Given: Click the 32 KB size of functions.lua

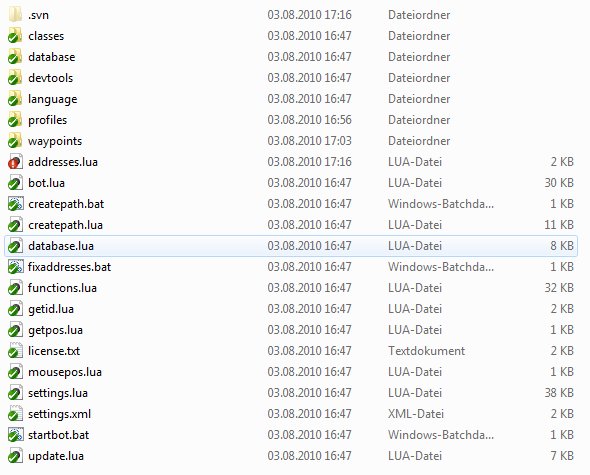Looking at the screenshot, I should 559,288.
